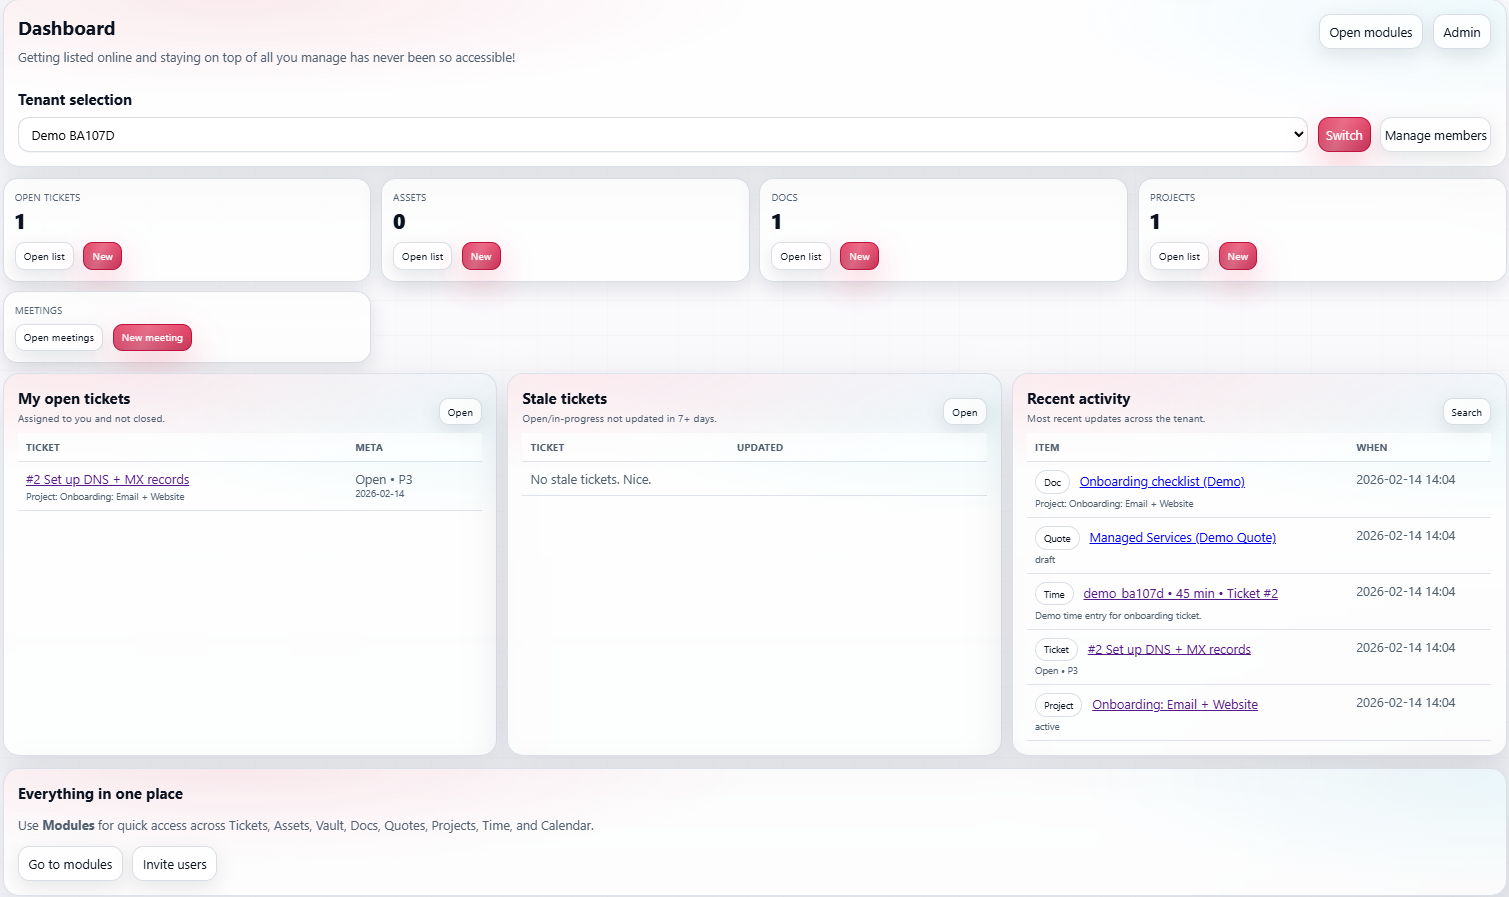Schedule a new meeting
The width and height of the screenshot is (1509, 897).
coord(152,337)
